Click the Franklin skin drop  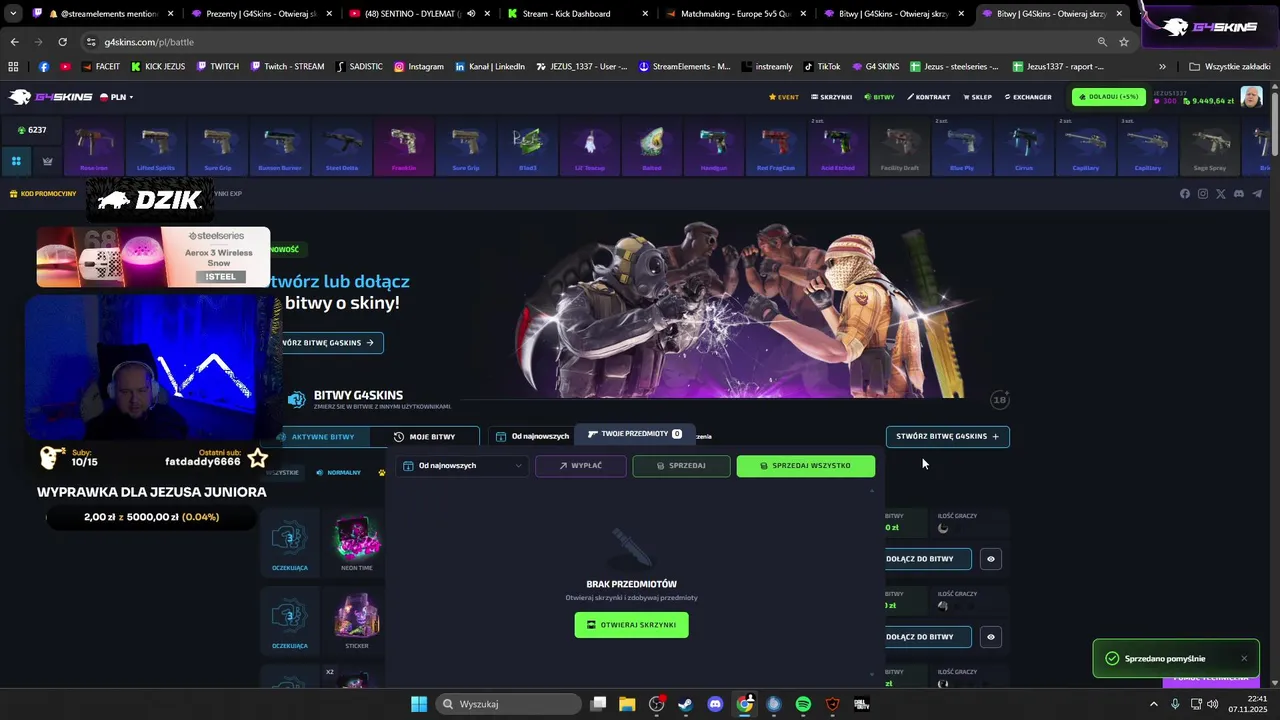[404, 146]
